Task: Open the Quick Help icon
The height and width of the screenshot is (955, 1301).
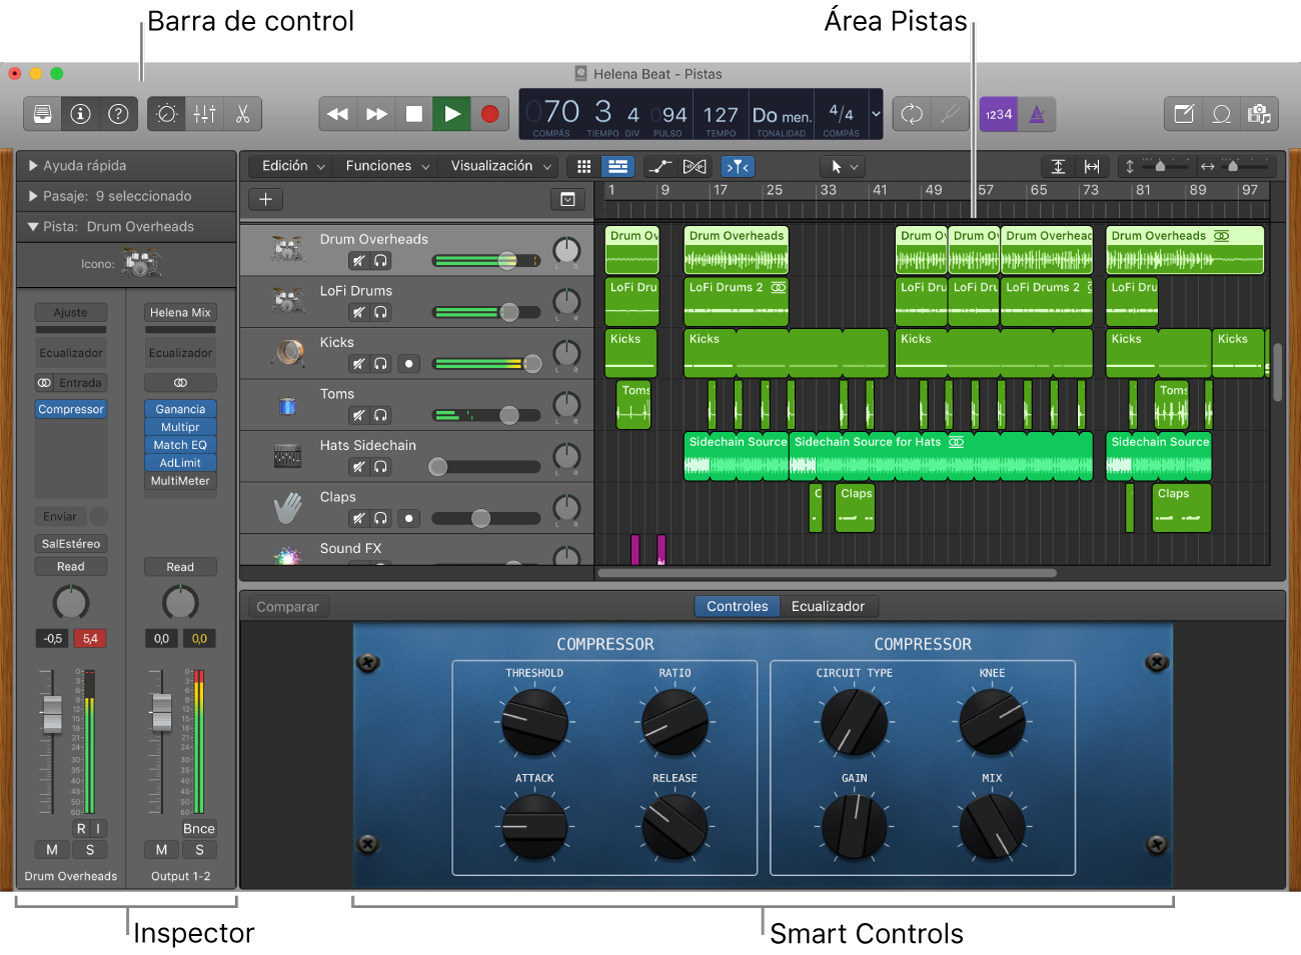Action: click(118, 114)
